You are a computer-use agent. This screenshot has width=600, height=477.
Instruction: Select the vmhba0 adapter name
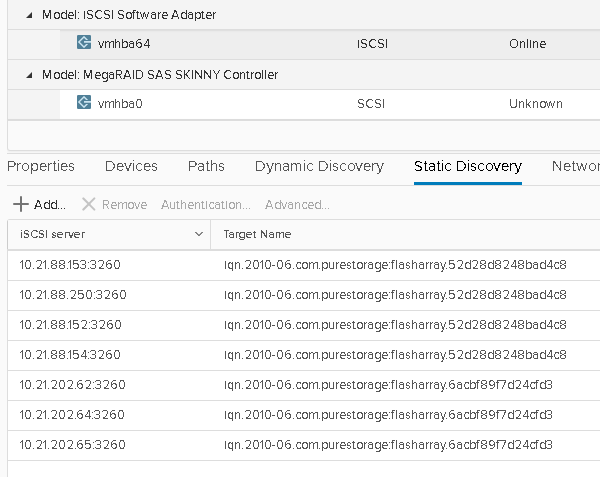[120, 104]
